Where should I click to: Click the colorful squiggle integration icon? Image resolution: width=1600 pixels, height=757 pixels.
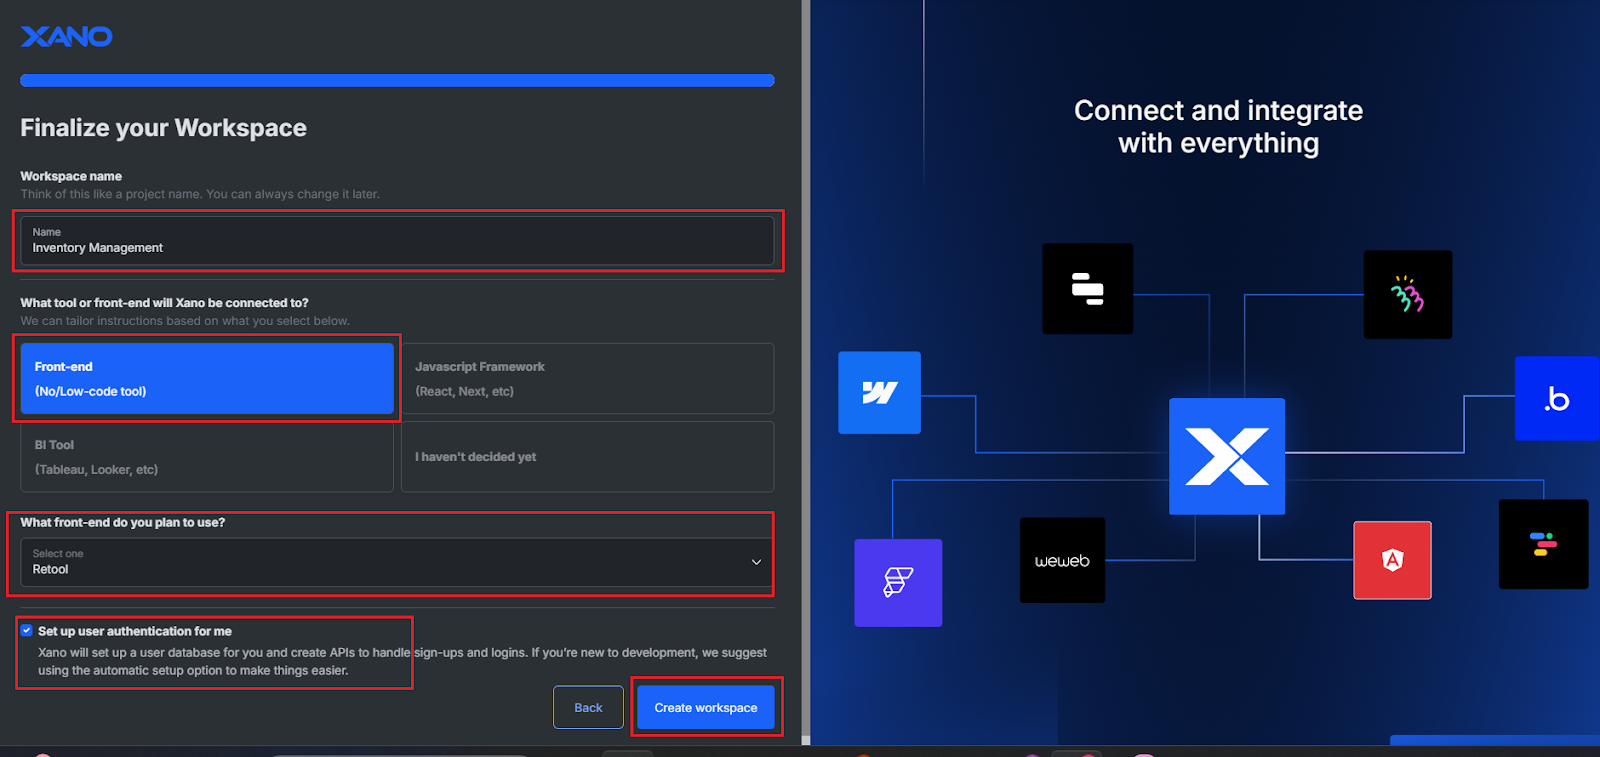pos(1408,294)
